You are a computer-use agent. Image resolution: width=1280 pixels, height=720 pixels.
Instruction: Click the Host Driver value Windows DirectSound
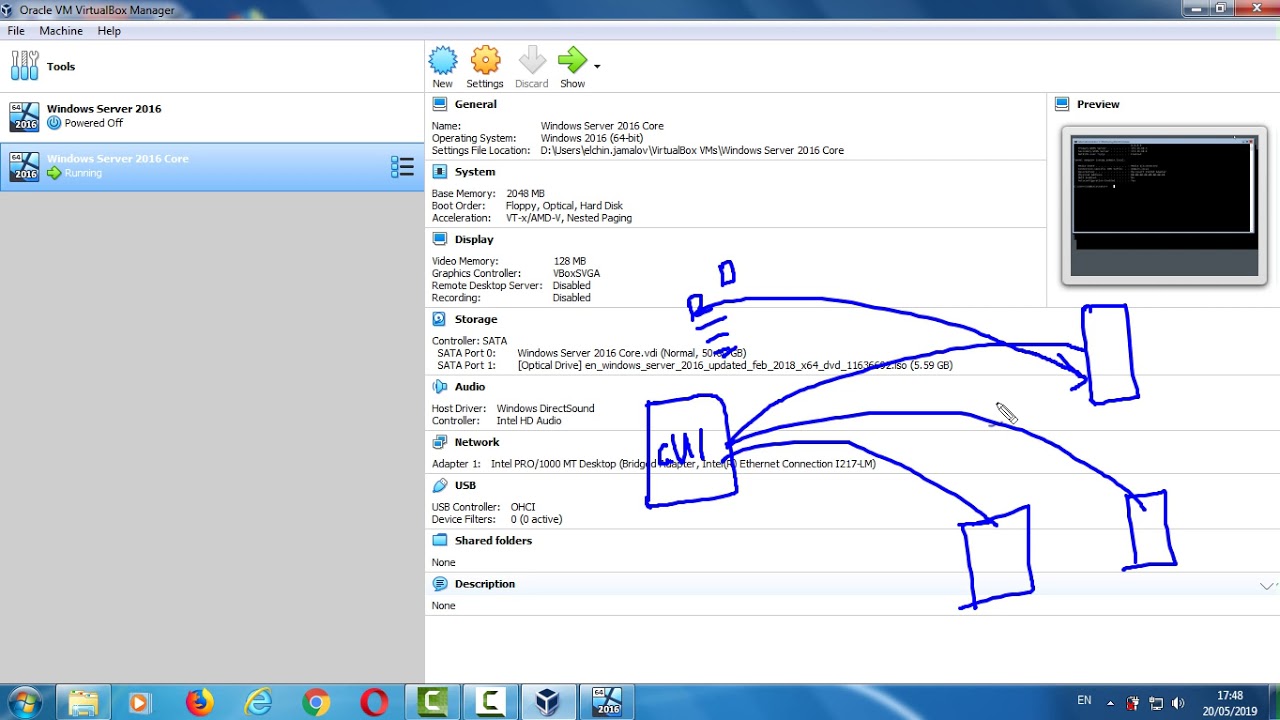point(545,408)
